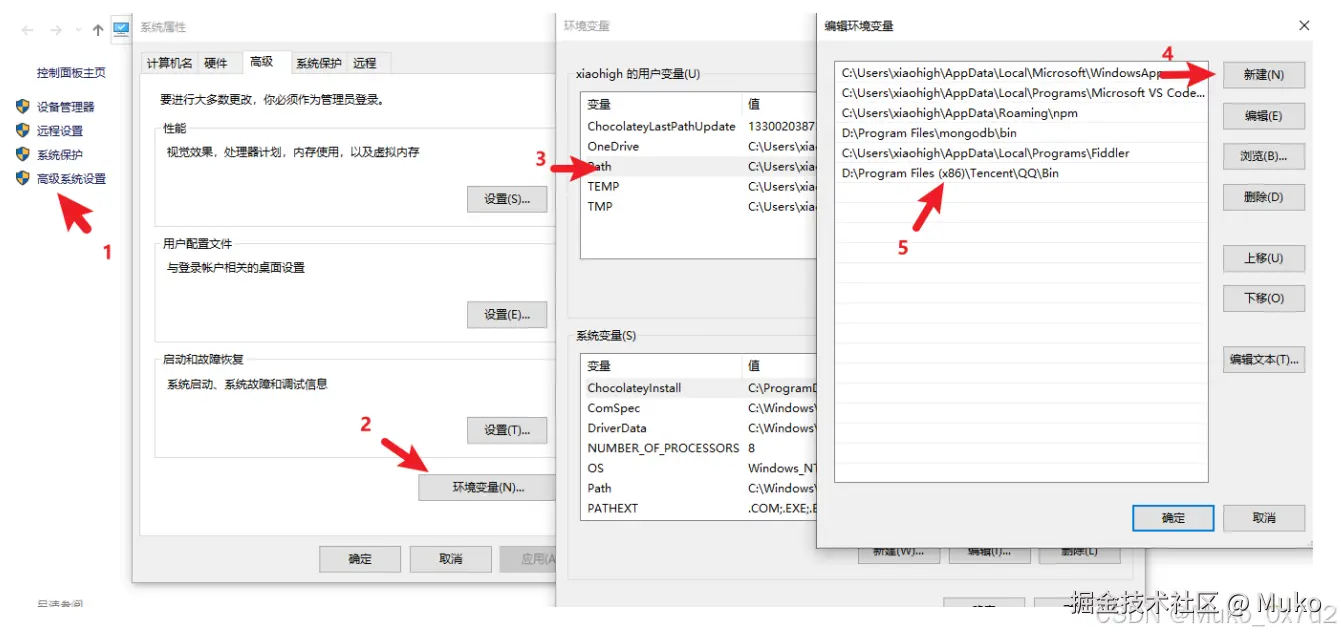Select the TMP user variable
Screen dimensions: 1341x636
coord(700,207)
